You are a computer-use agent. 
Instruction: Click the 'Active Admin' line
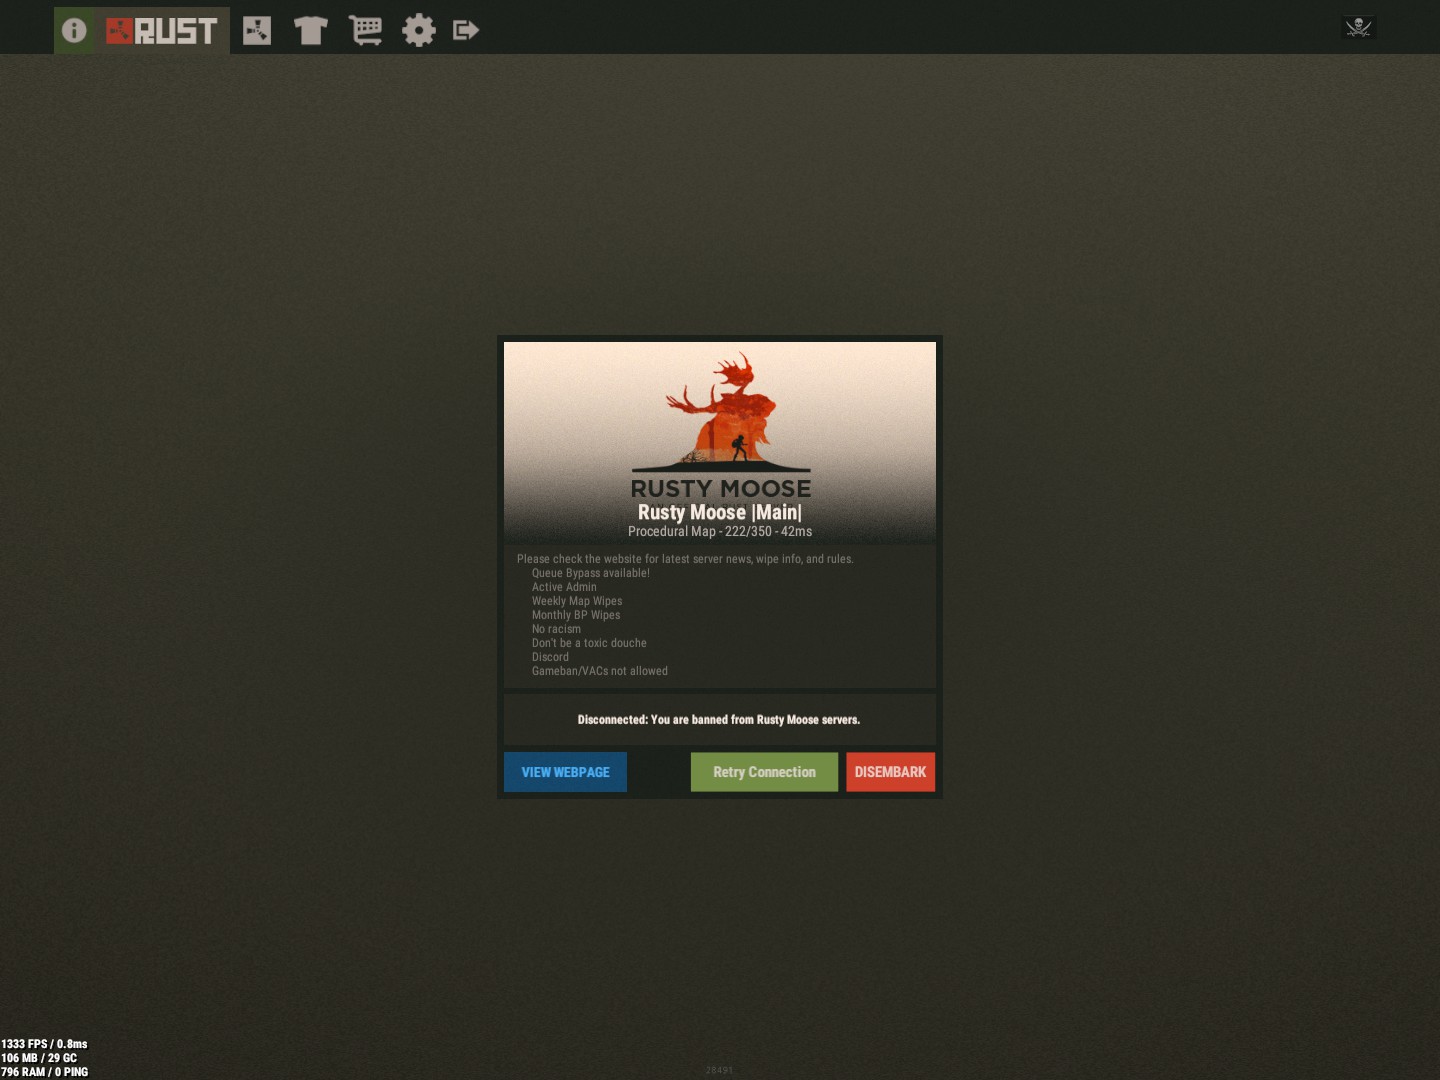click(x=564, y=587)
